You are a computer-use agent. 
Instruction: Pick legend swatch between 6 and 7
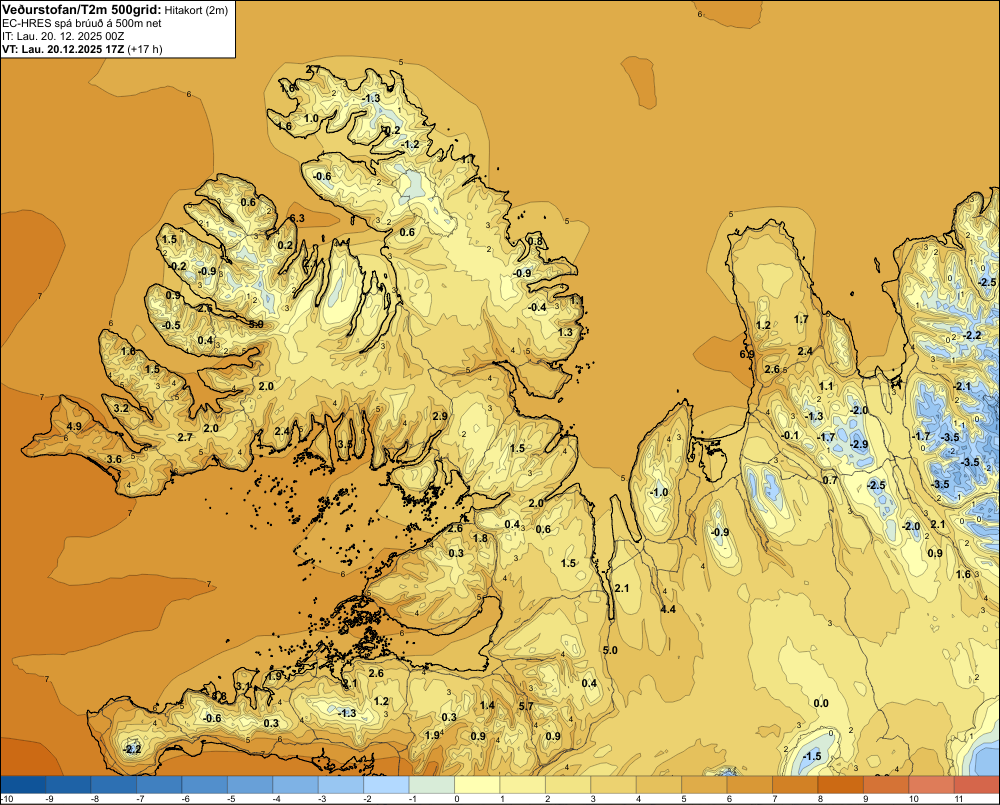(x=750, y=785)
